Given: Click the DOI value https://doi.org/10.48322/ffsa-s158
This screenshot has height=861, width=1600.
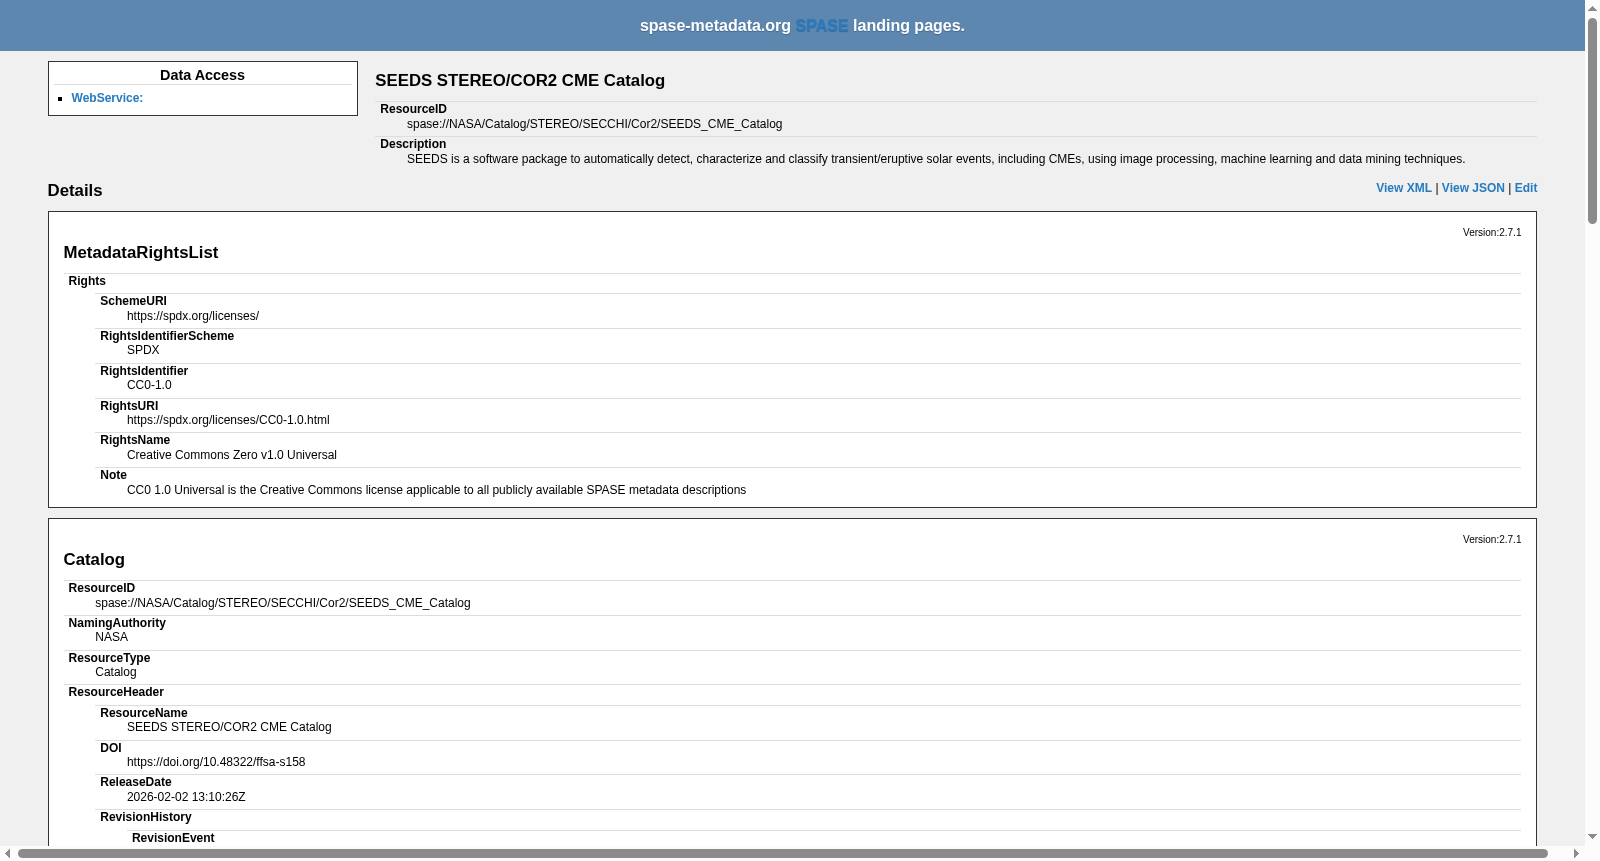Looking at the screenshot, I should pyautogui.click(x=216, y=762).
